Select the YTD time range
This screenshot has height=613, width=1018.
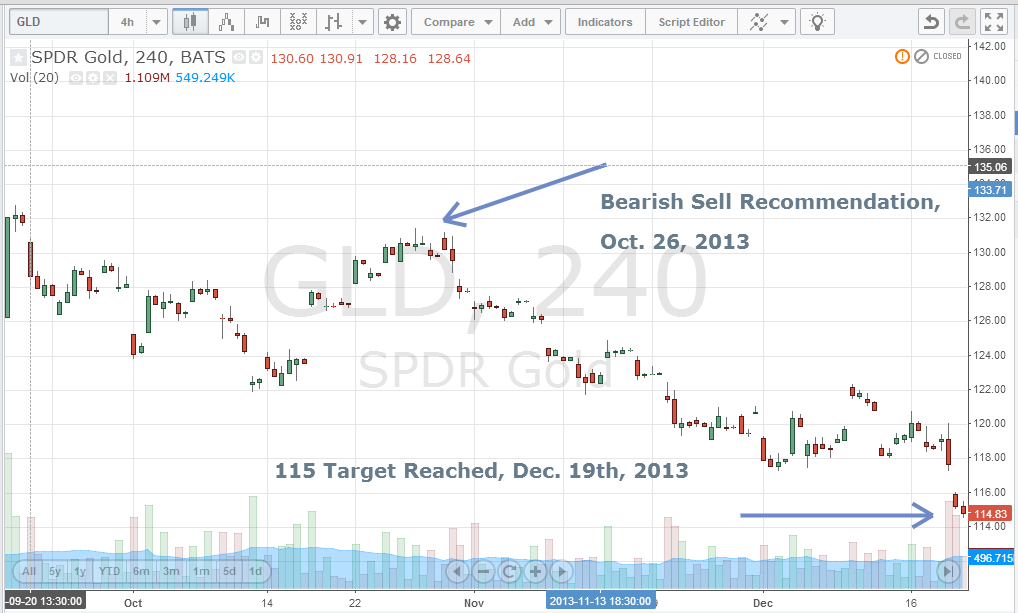[109, 571]
